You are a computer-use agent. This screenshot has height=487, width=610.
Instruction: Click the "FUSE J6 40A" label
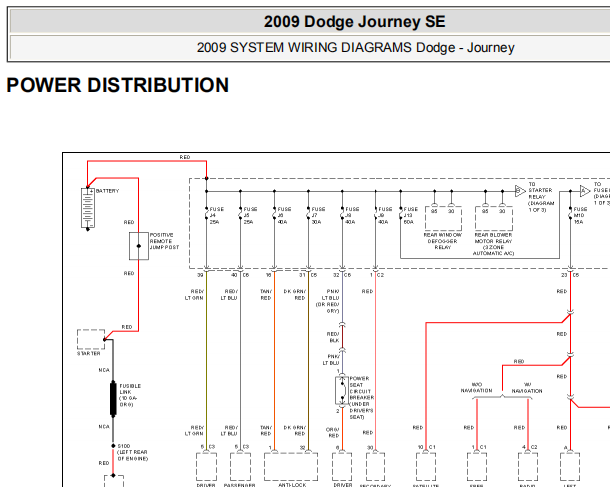pyautogui.click(x=284, y=215)
